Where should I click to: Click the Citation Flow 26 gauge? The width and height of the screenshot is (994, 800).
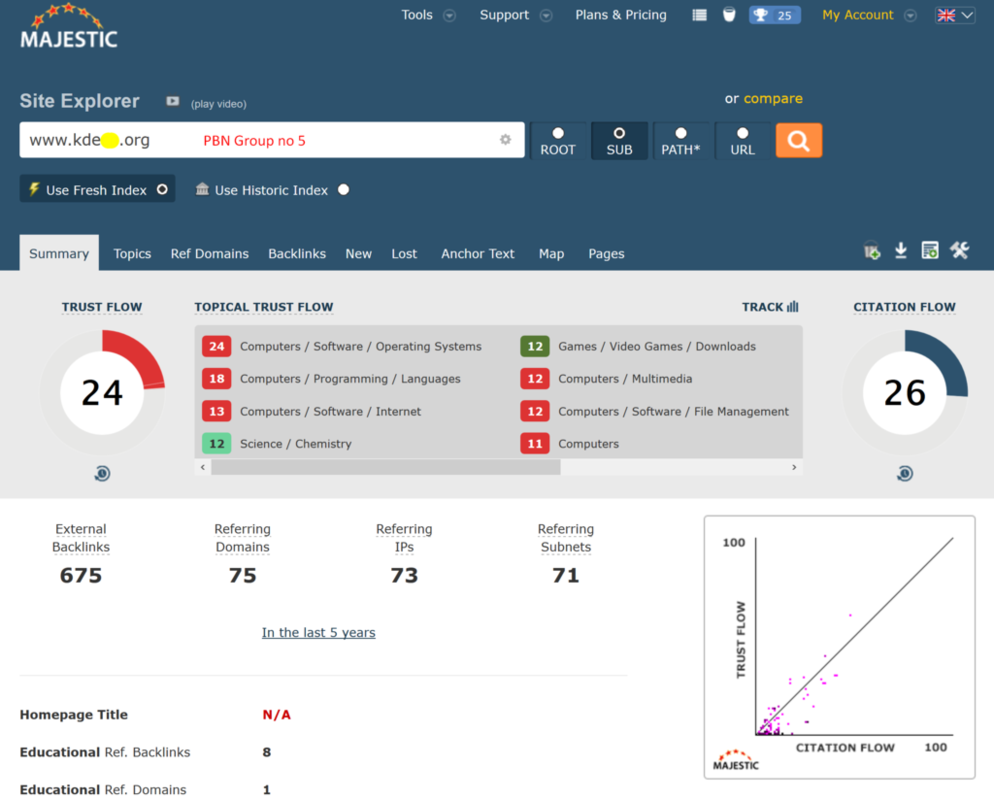tap(905, 392)
